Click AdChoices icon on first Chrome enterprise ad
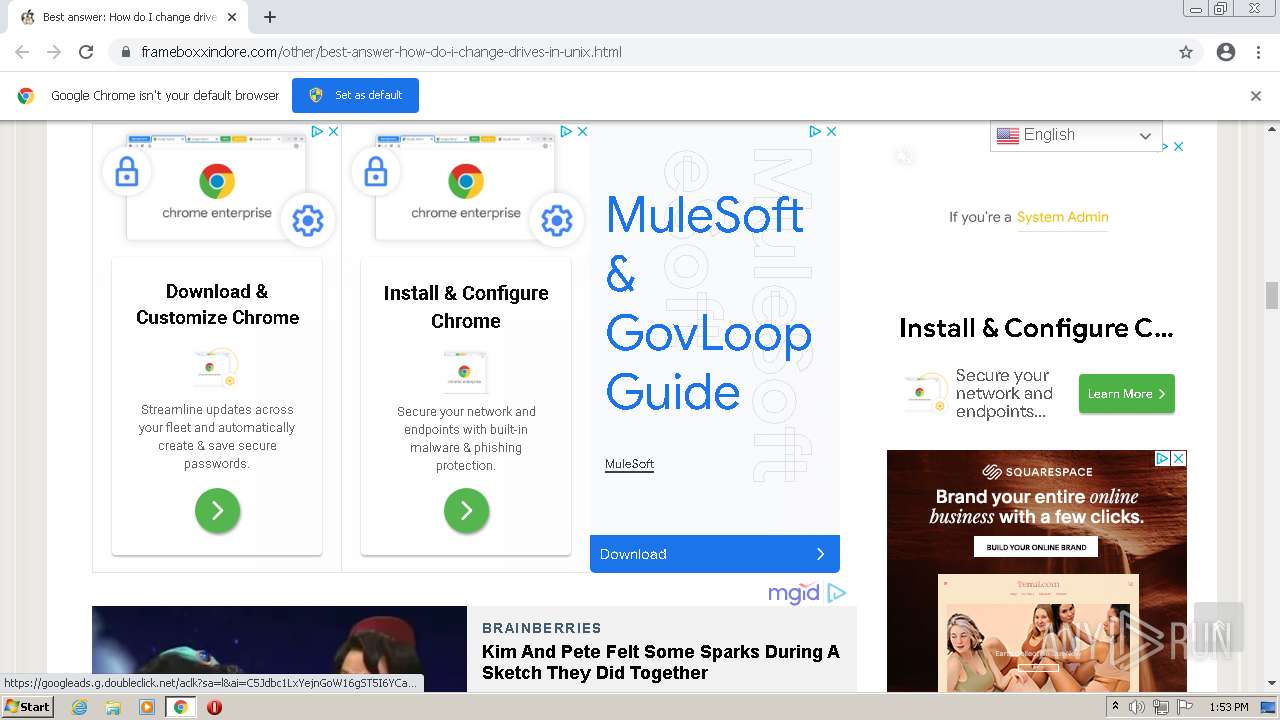Screen dimensions: 1280x720 click(317, 131)
